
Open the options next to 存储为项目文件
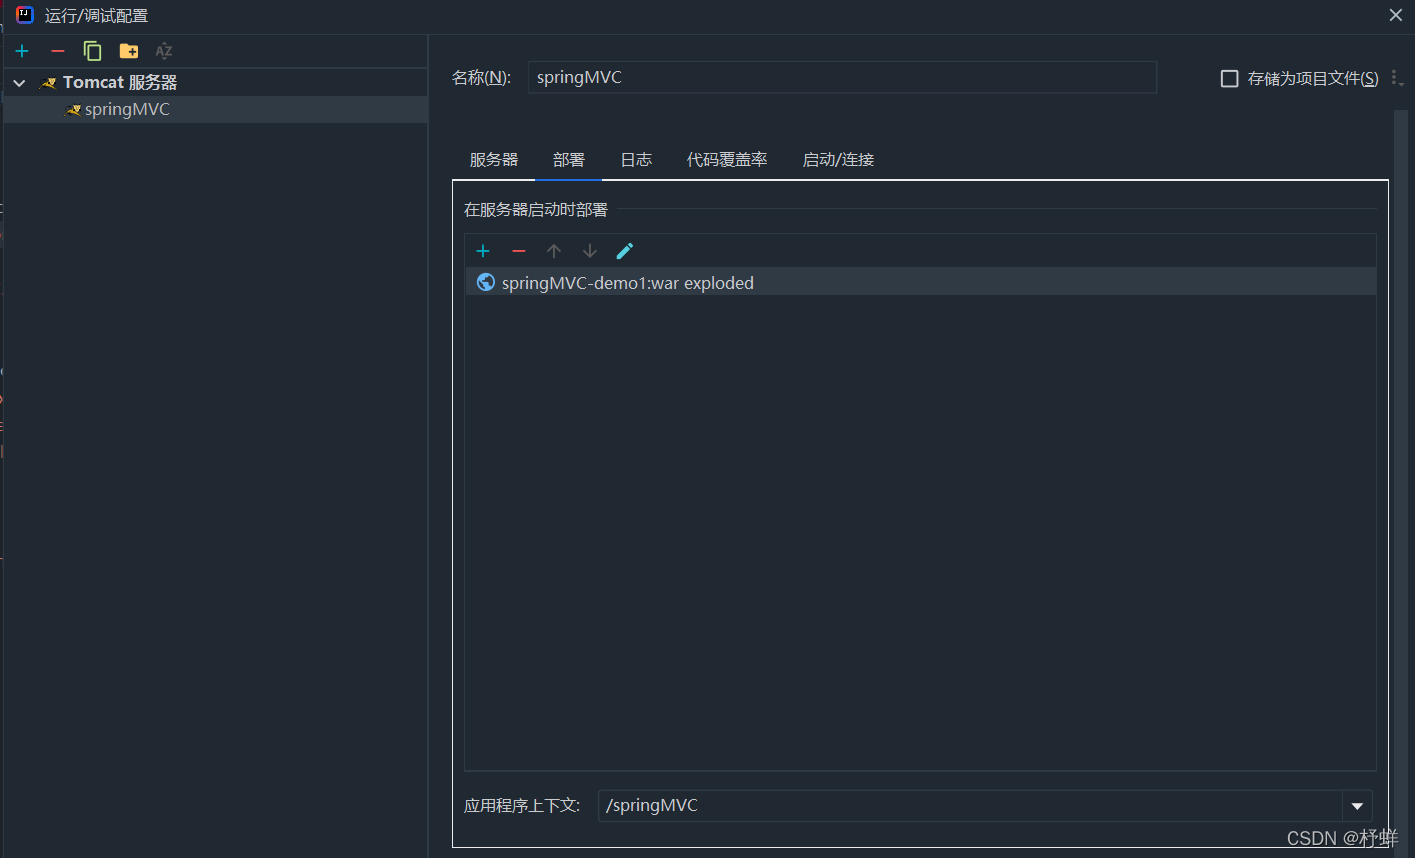[x=1396, y=78]
